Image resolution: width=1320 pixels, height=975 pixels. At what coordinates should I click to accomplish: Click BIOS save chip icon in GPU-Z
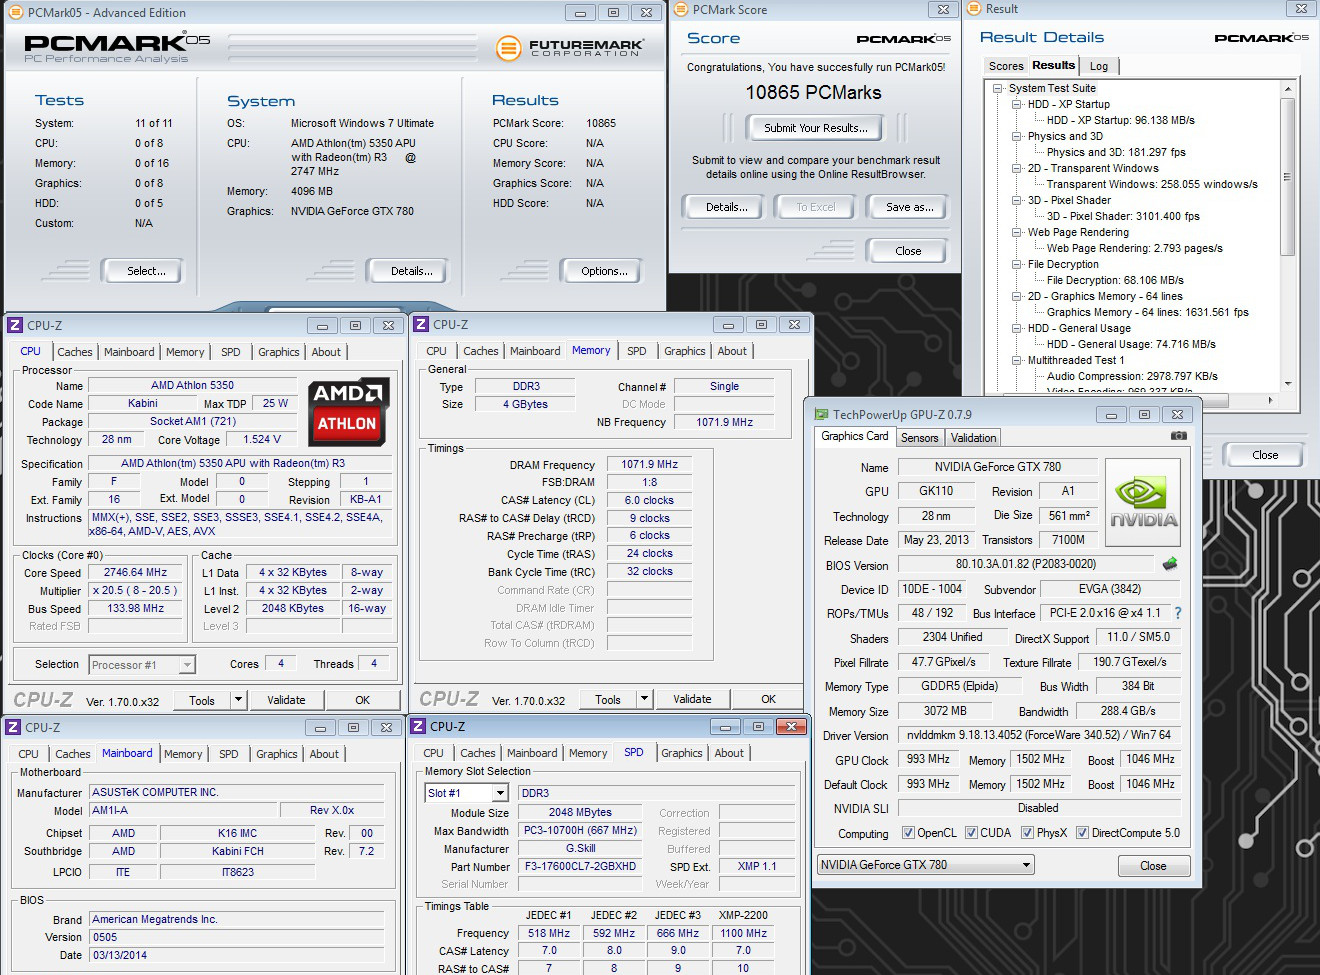pos(1170,564)
